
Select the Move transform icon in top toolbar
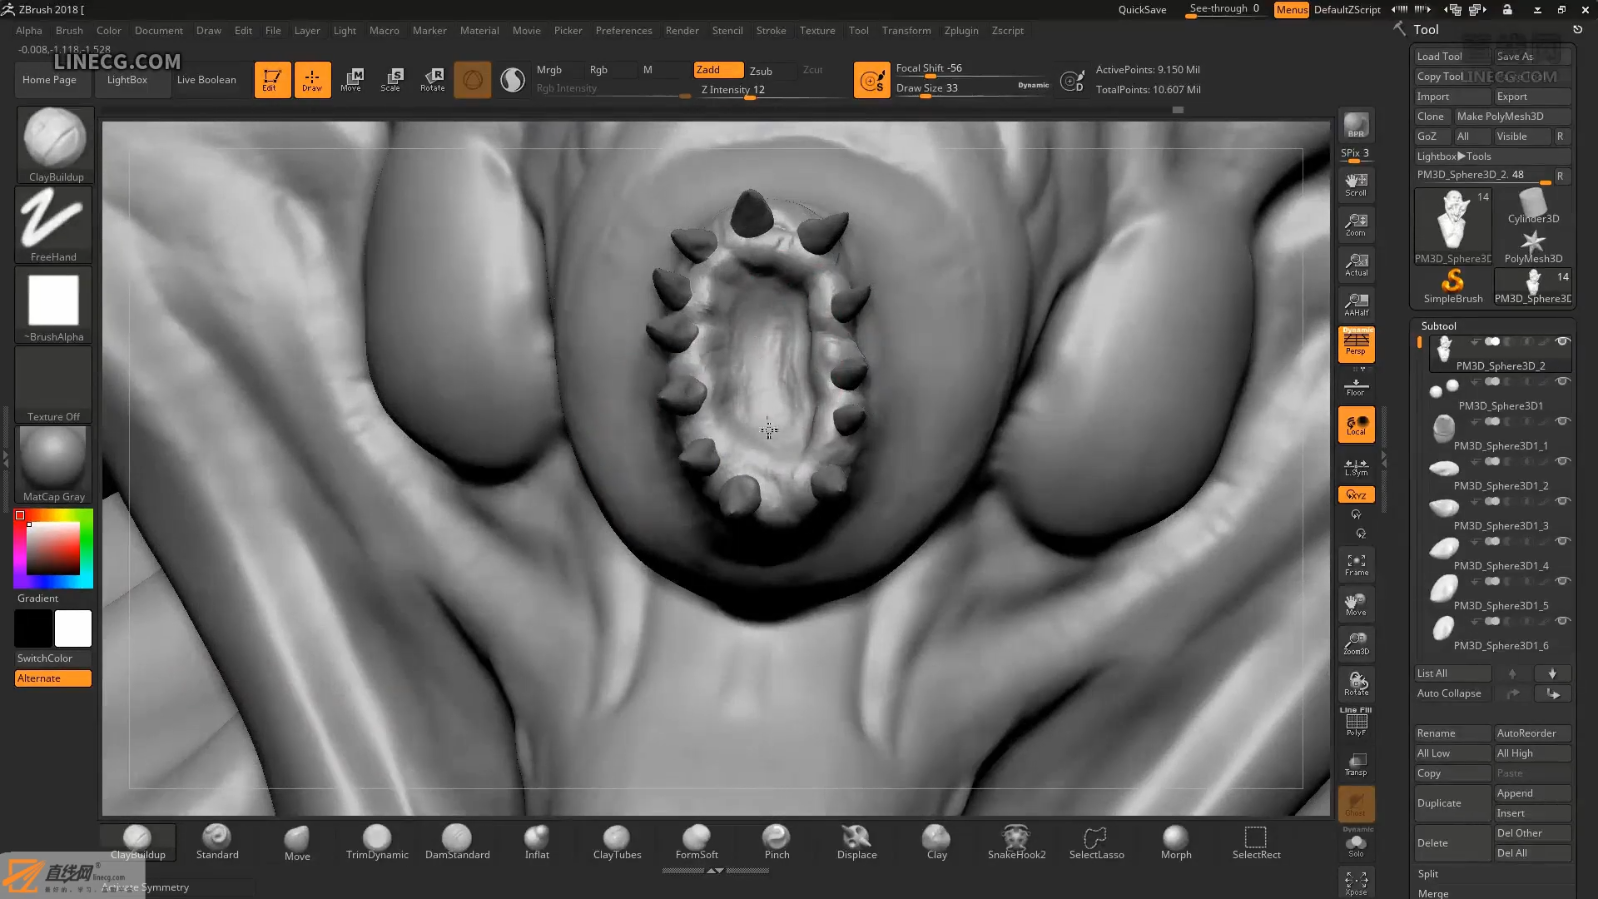click(x=352, y=80)
